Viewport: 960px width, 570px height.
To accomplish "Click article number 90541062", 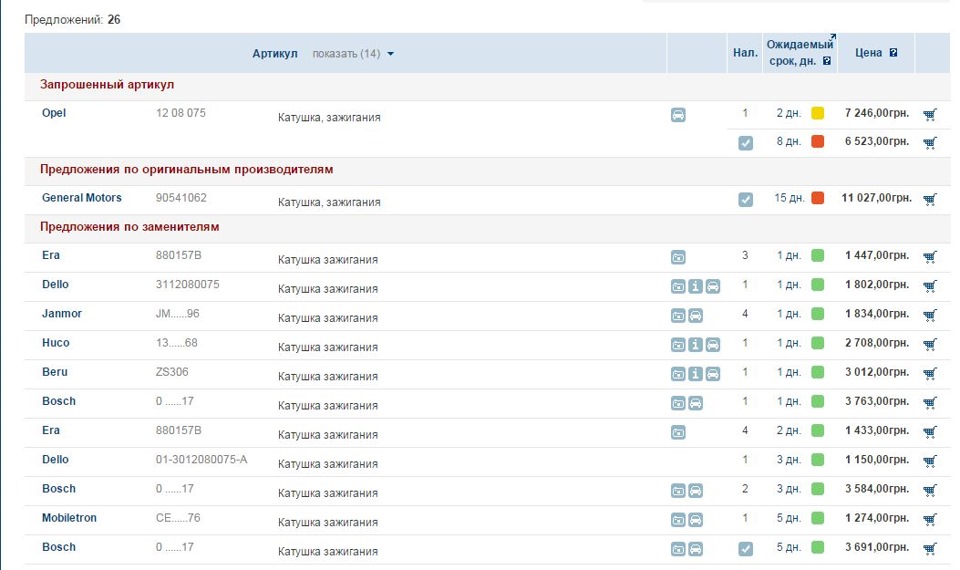I will (181, 198).
